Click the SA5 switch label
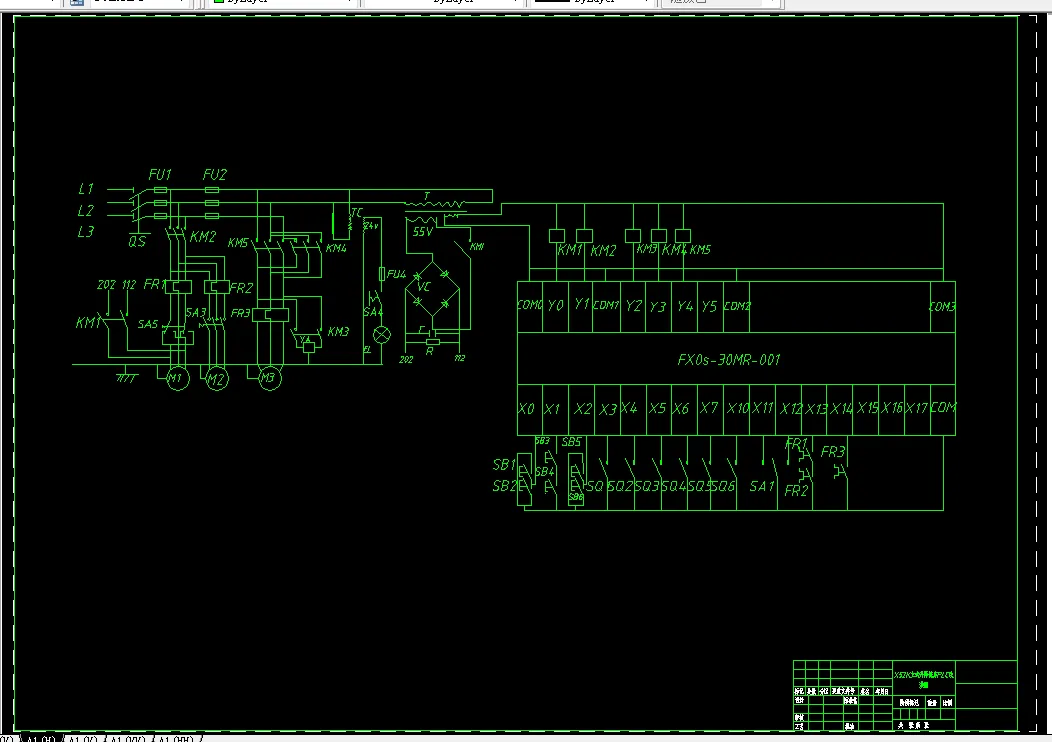Image resolution: width=1052 pixels, height=742 pixels. coord(148,324)
